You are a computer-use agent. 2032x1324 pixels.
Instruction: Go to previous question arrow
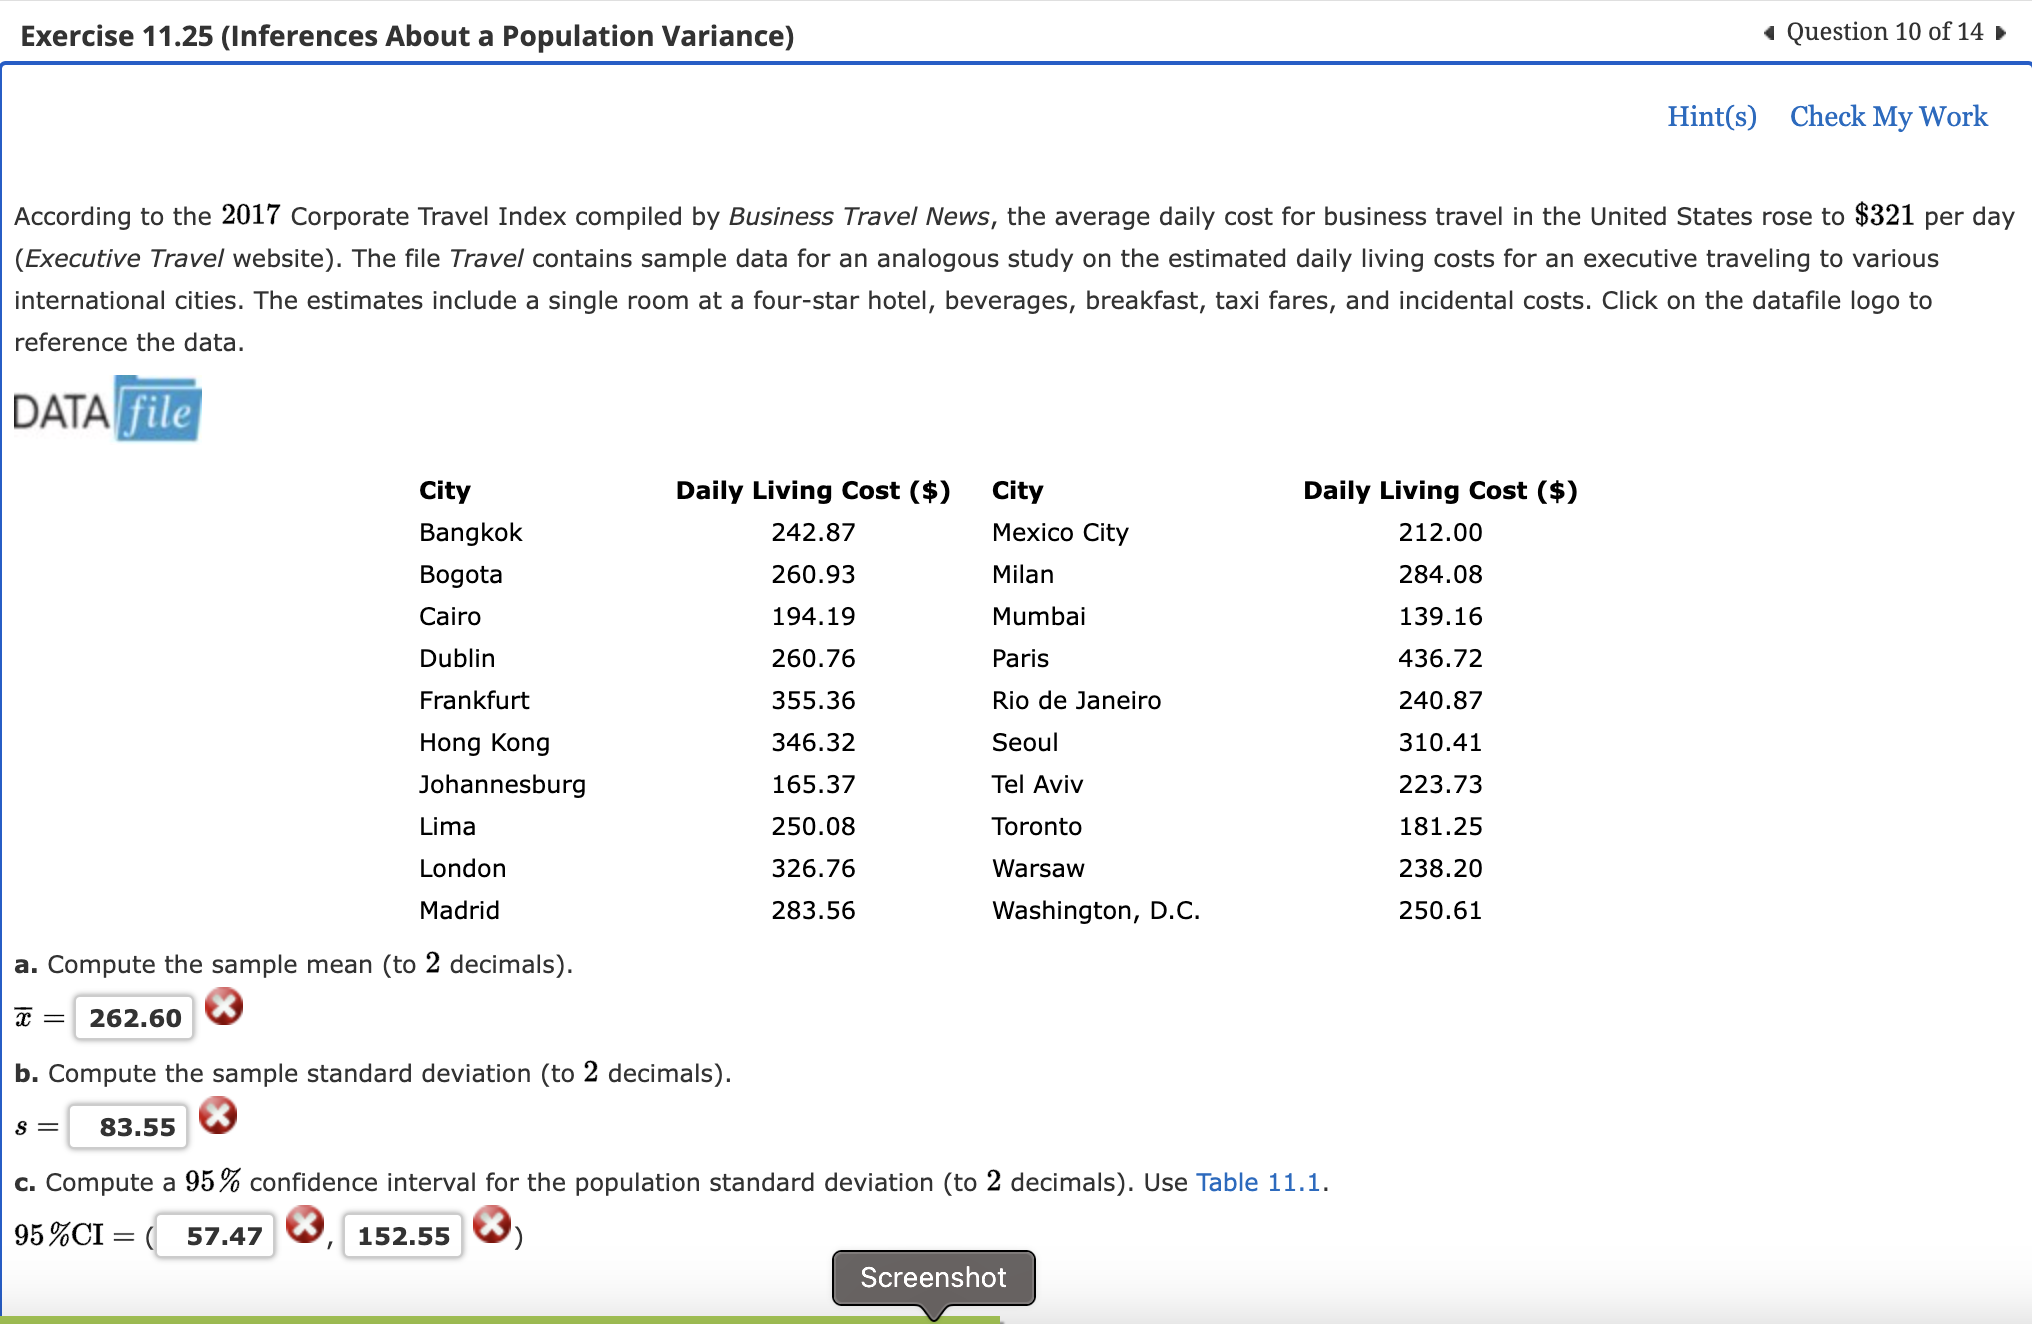click(1769, 33)
